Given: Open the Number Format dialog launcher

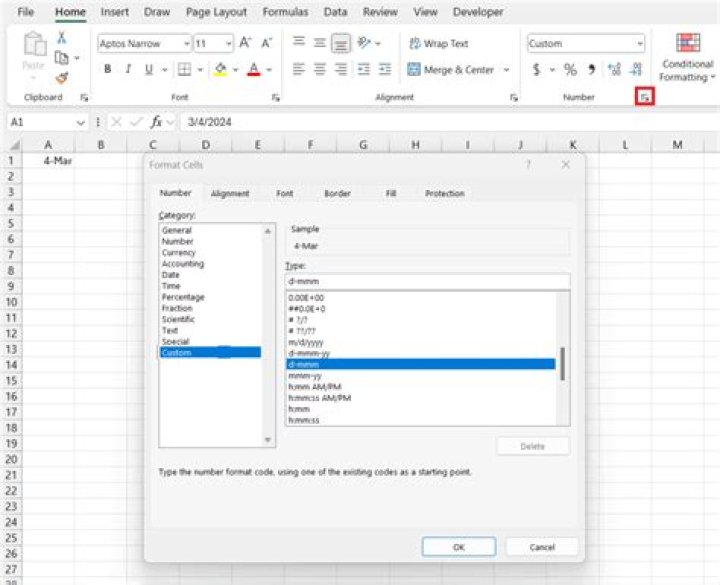Looking at the screenshot, I should [646, 97].
